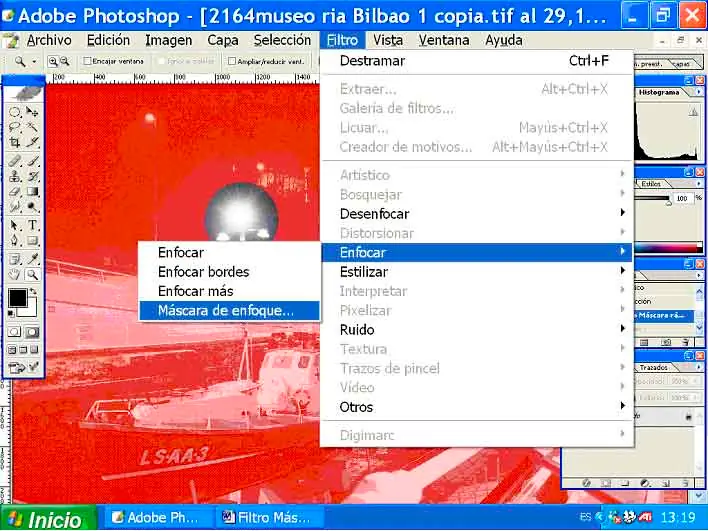Select the Gradient tool
Screen dimensions: 708x531
click(x=32, y=192)
